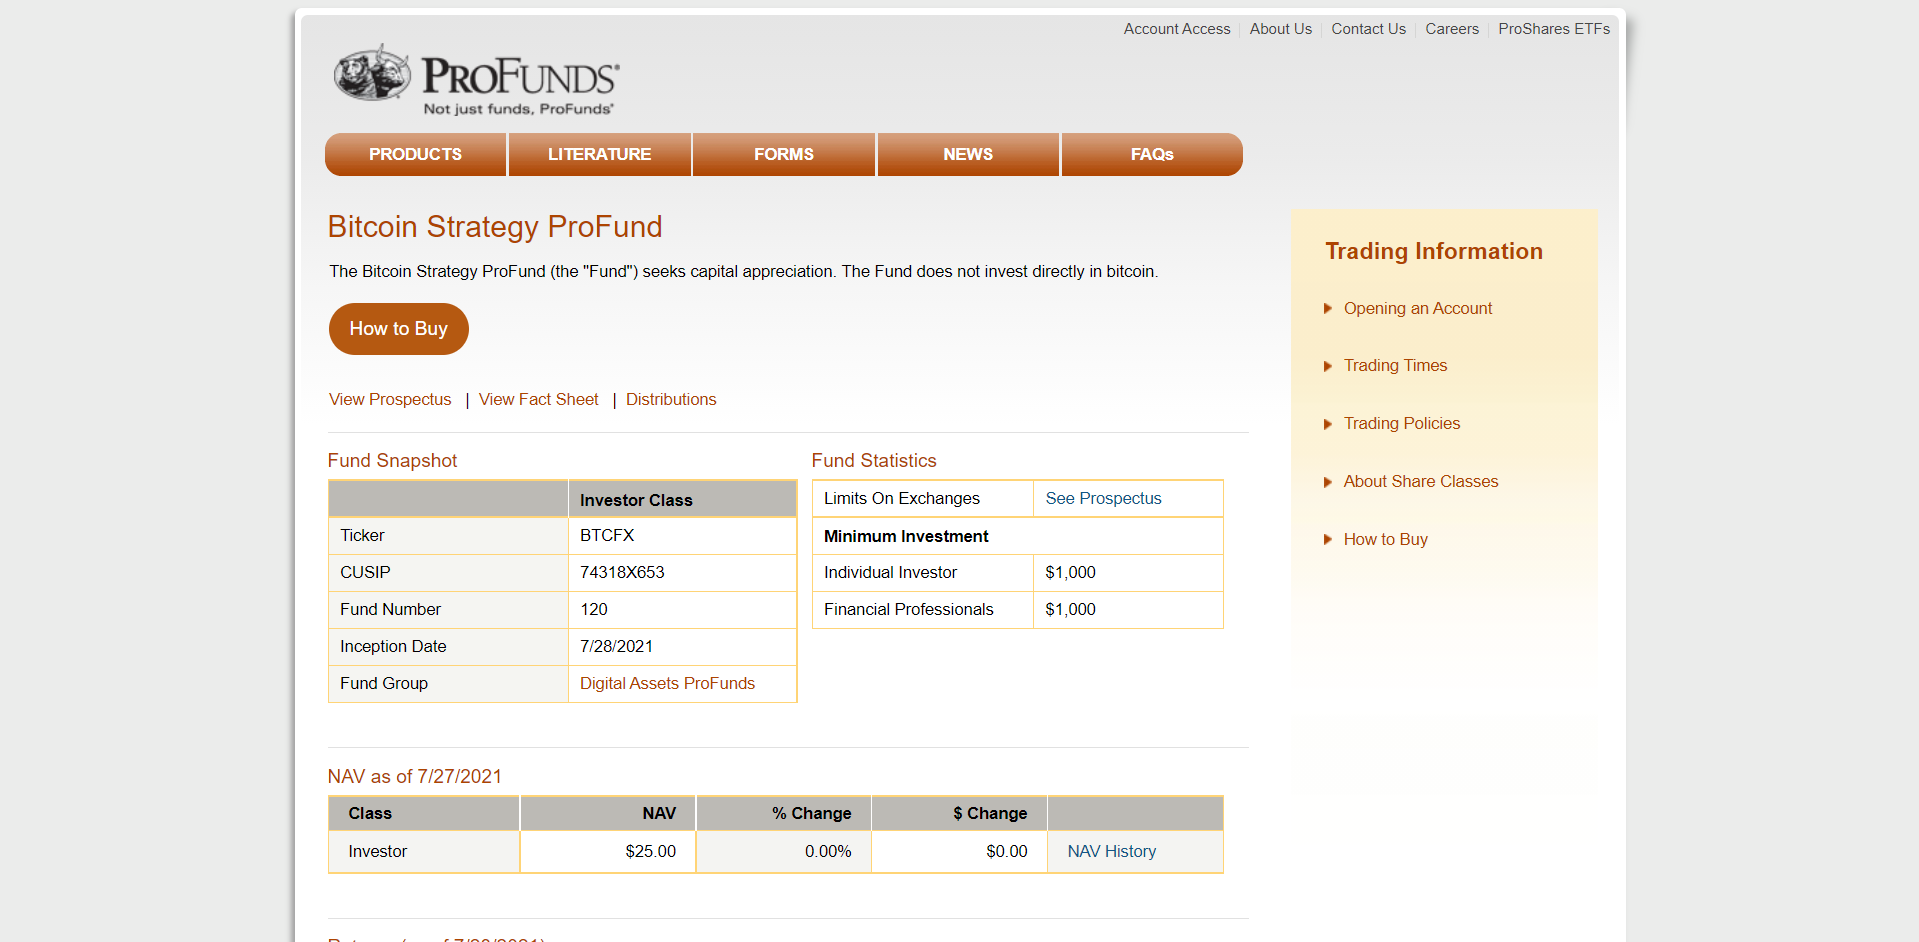Click arrow bullet beside About Share Classes
This screenshot has height=942, width=1919.
tap(1328, 482)
